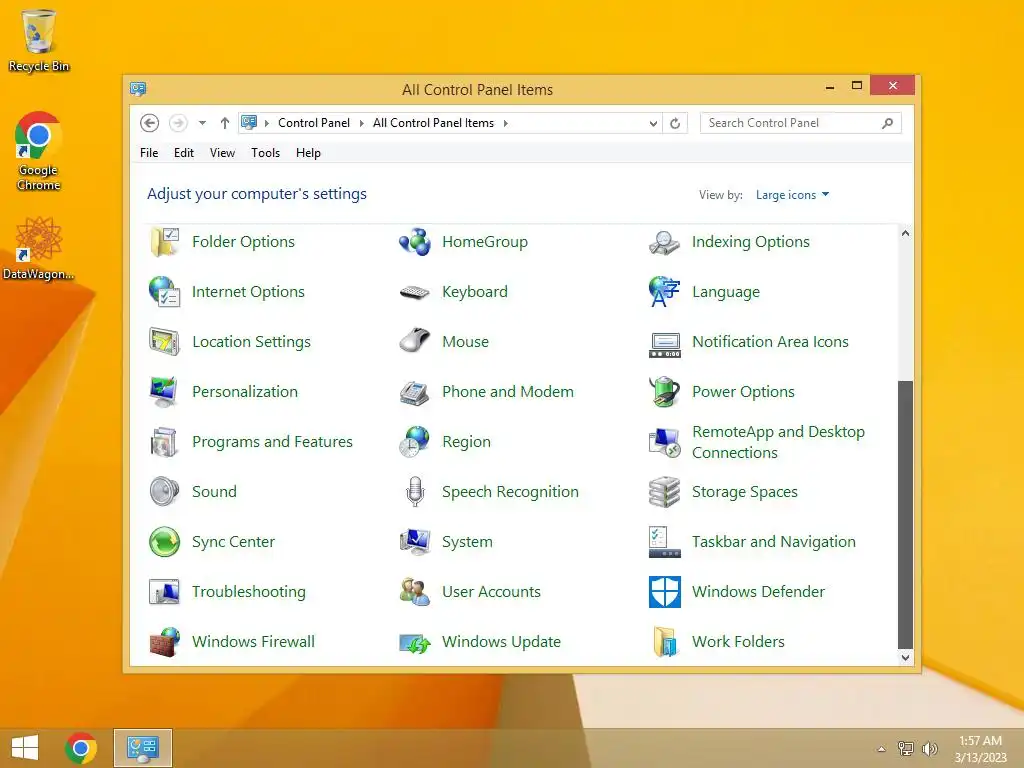Expand the chevron before Control Panel breadcrumb
This screenshot has width=1024, height=768.
[266, 123]
